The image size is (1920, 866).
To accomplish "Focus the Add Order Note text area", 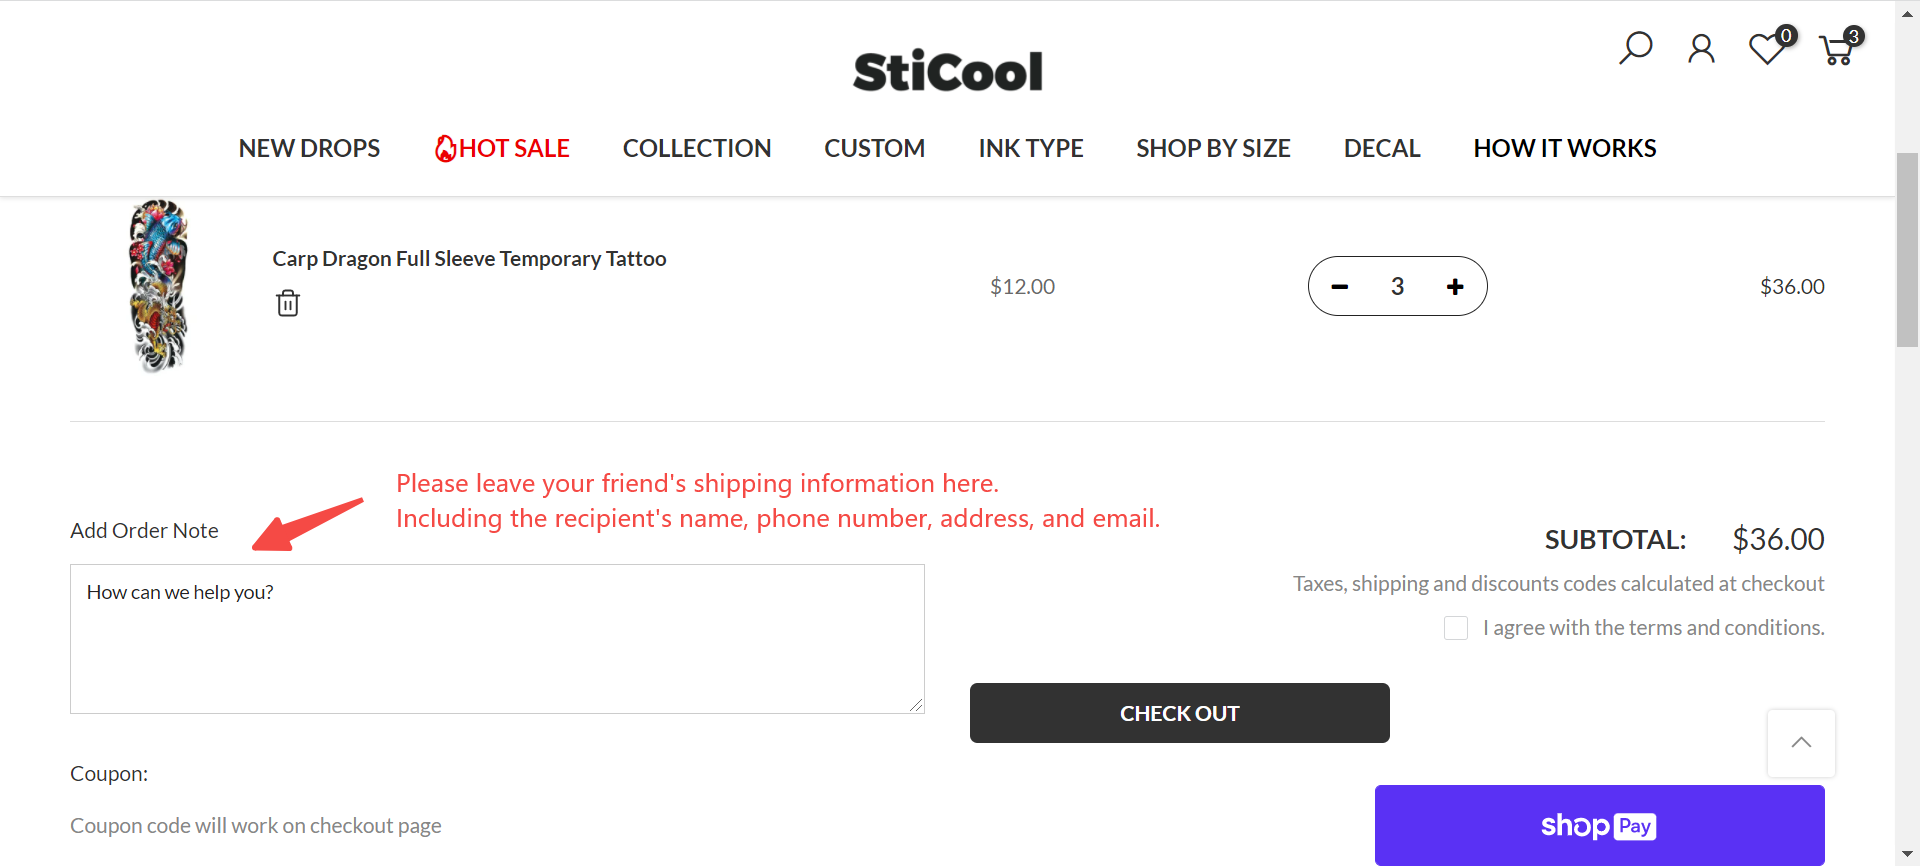I will 497,639.
